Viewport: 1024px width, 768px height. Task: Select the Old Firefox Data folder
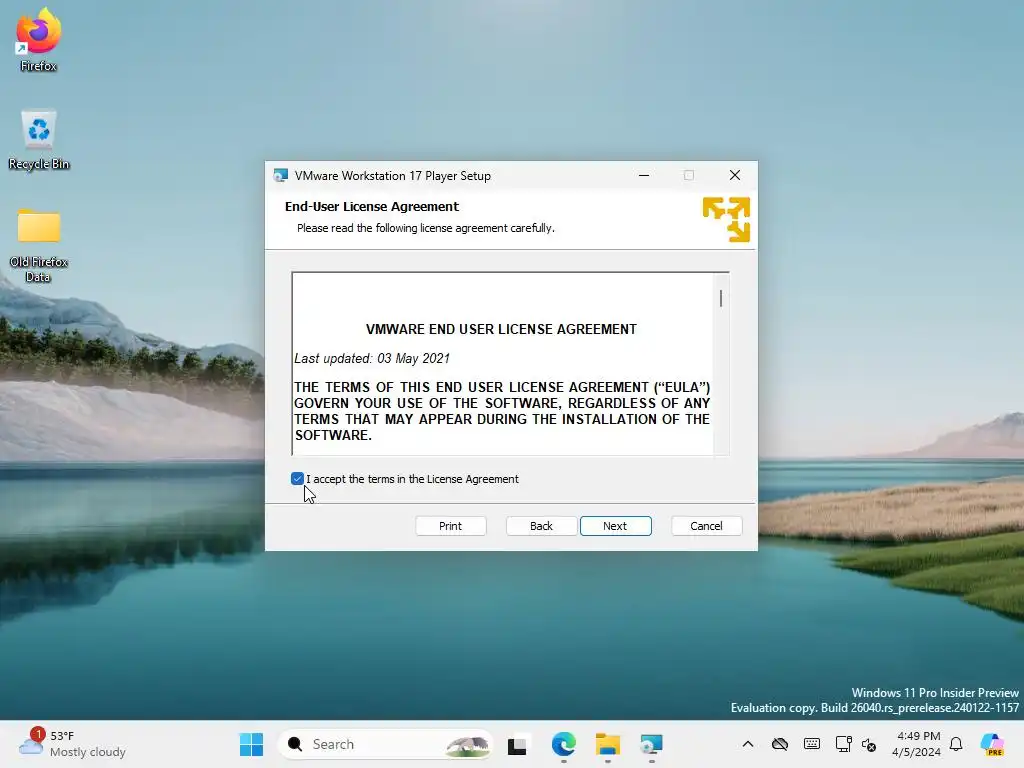(39, 245)
